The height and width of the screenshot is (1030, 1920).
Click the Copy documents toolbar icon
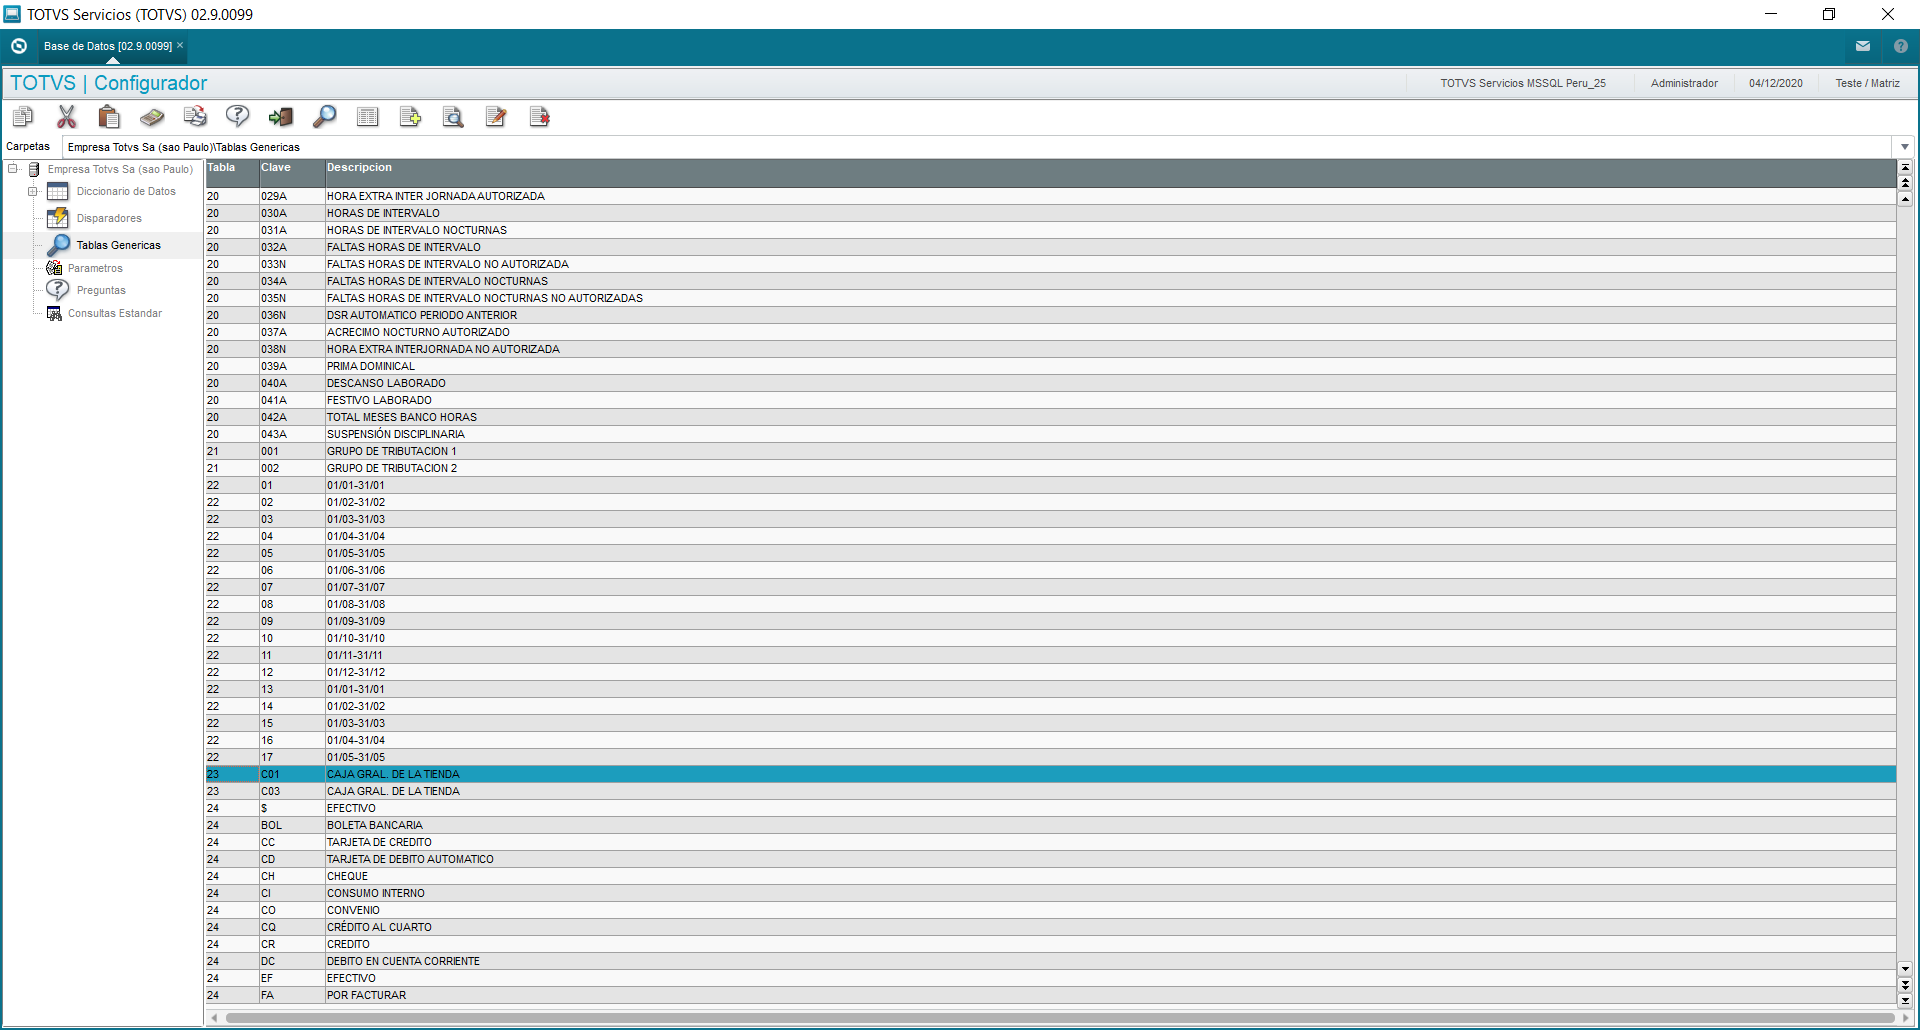coord(23,117)
